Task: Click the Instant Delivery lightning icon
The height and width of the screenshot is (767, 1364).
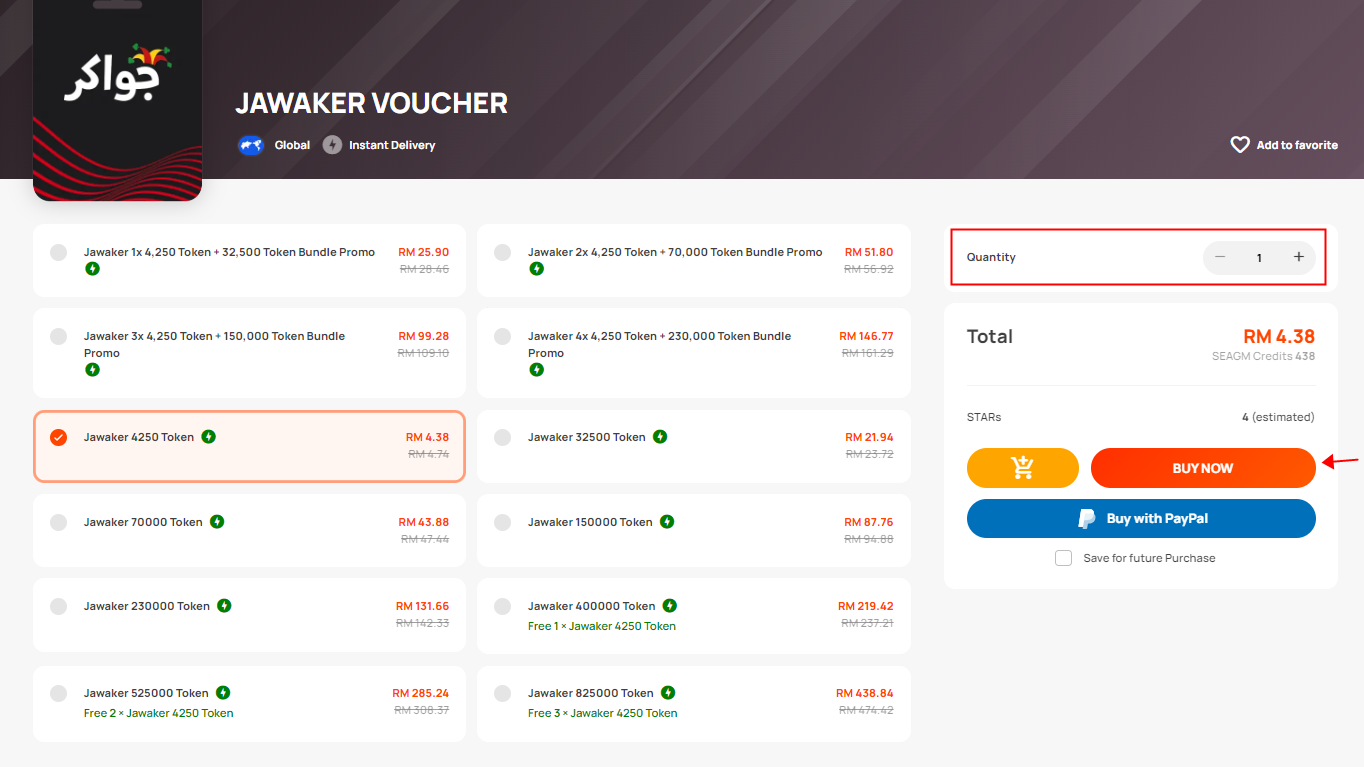Action: [332, 145]
